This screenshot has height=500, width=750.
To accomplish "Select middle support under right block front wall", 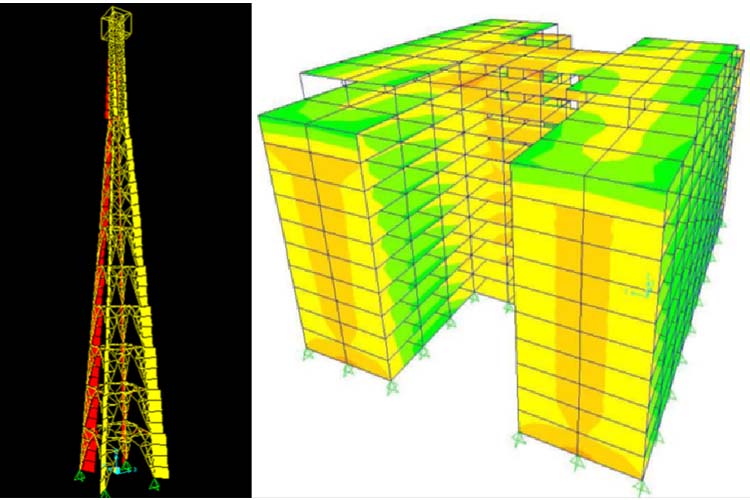I will (x=576, y=462).
